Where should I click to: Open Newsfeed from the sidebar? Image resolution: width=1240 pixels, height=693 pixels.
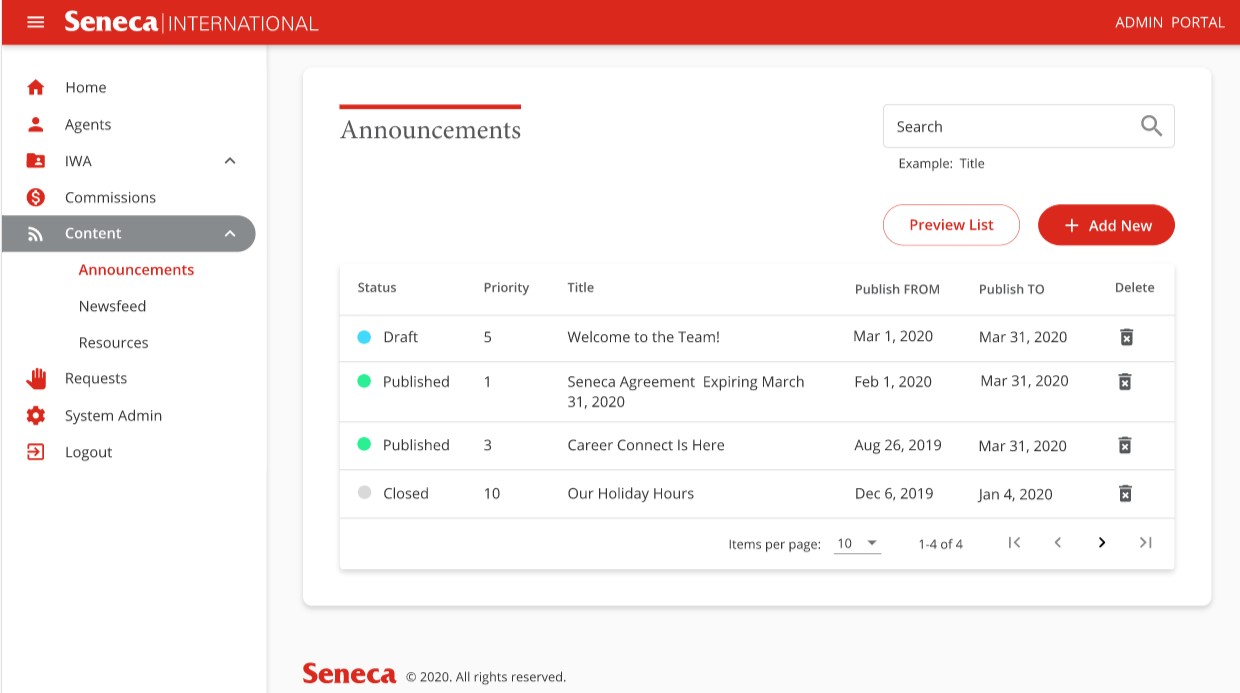112,306
